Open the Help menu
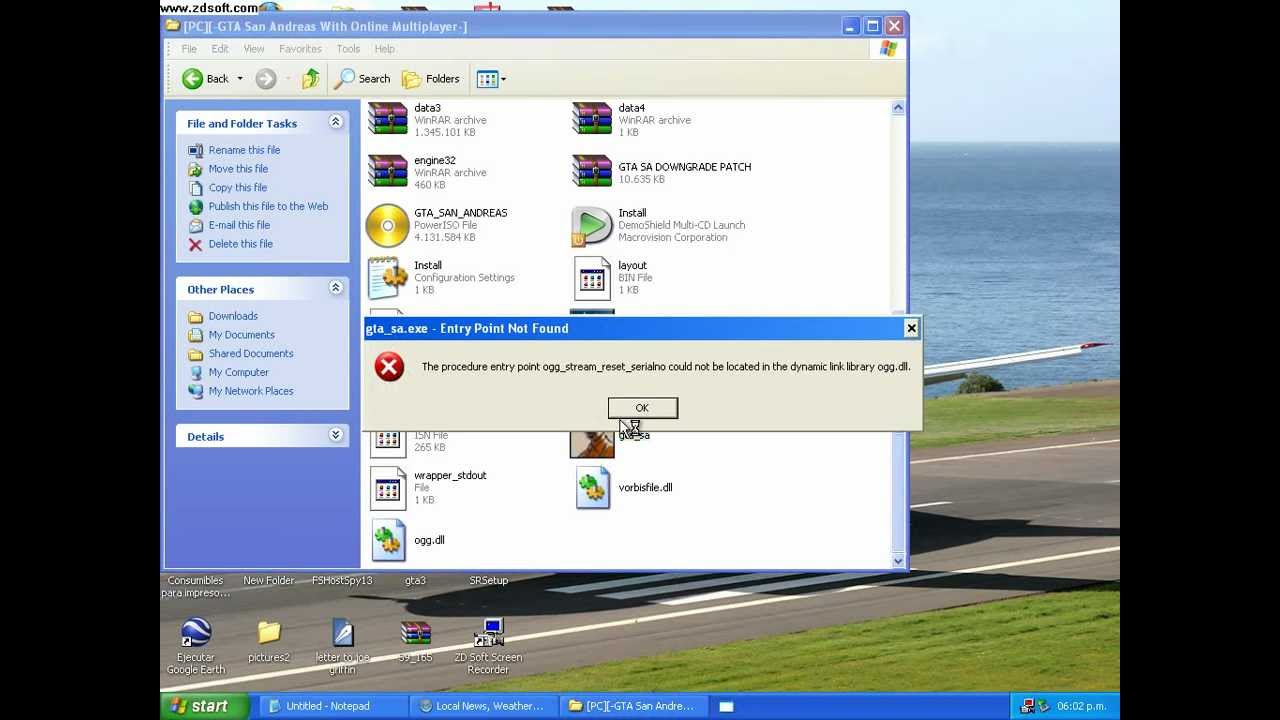The width and height of the screenshot is (1280, 720). point(384,49)
